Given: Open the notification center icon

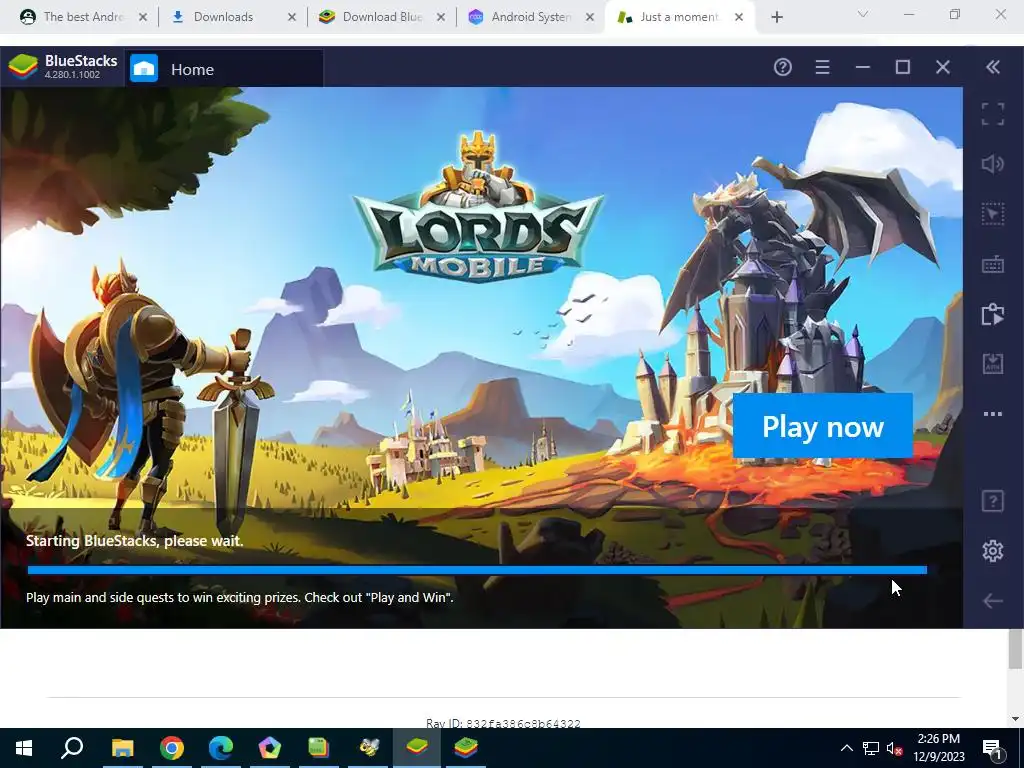Looking at the screenshot, I should coord(992,748).
